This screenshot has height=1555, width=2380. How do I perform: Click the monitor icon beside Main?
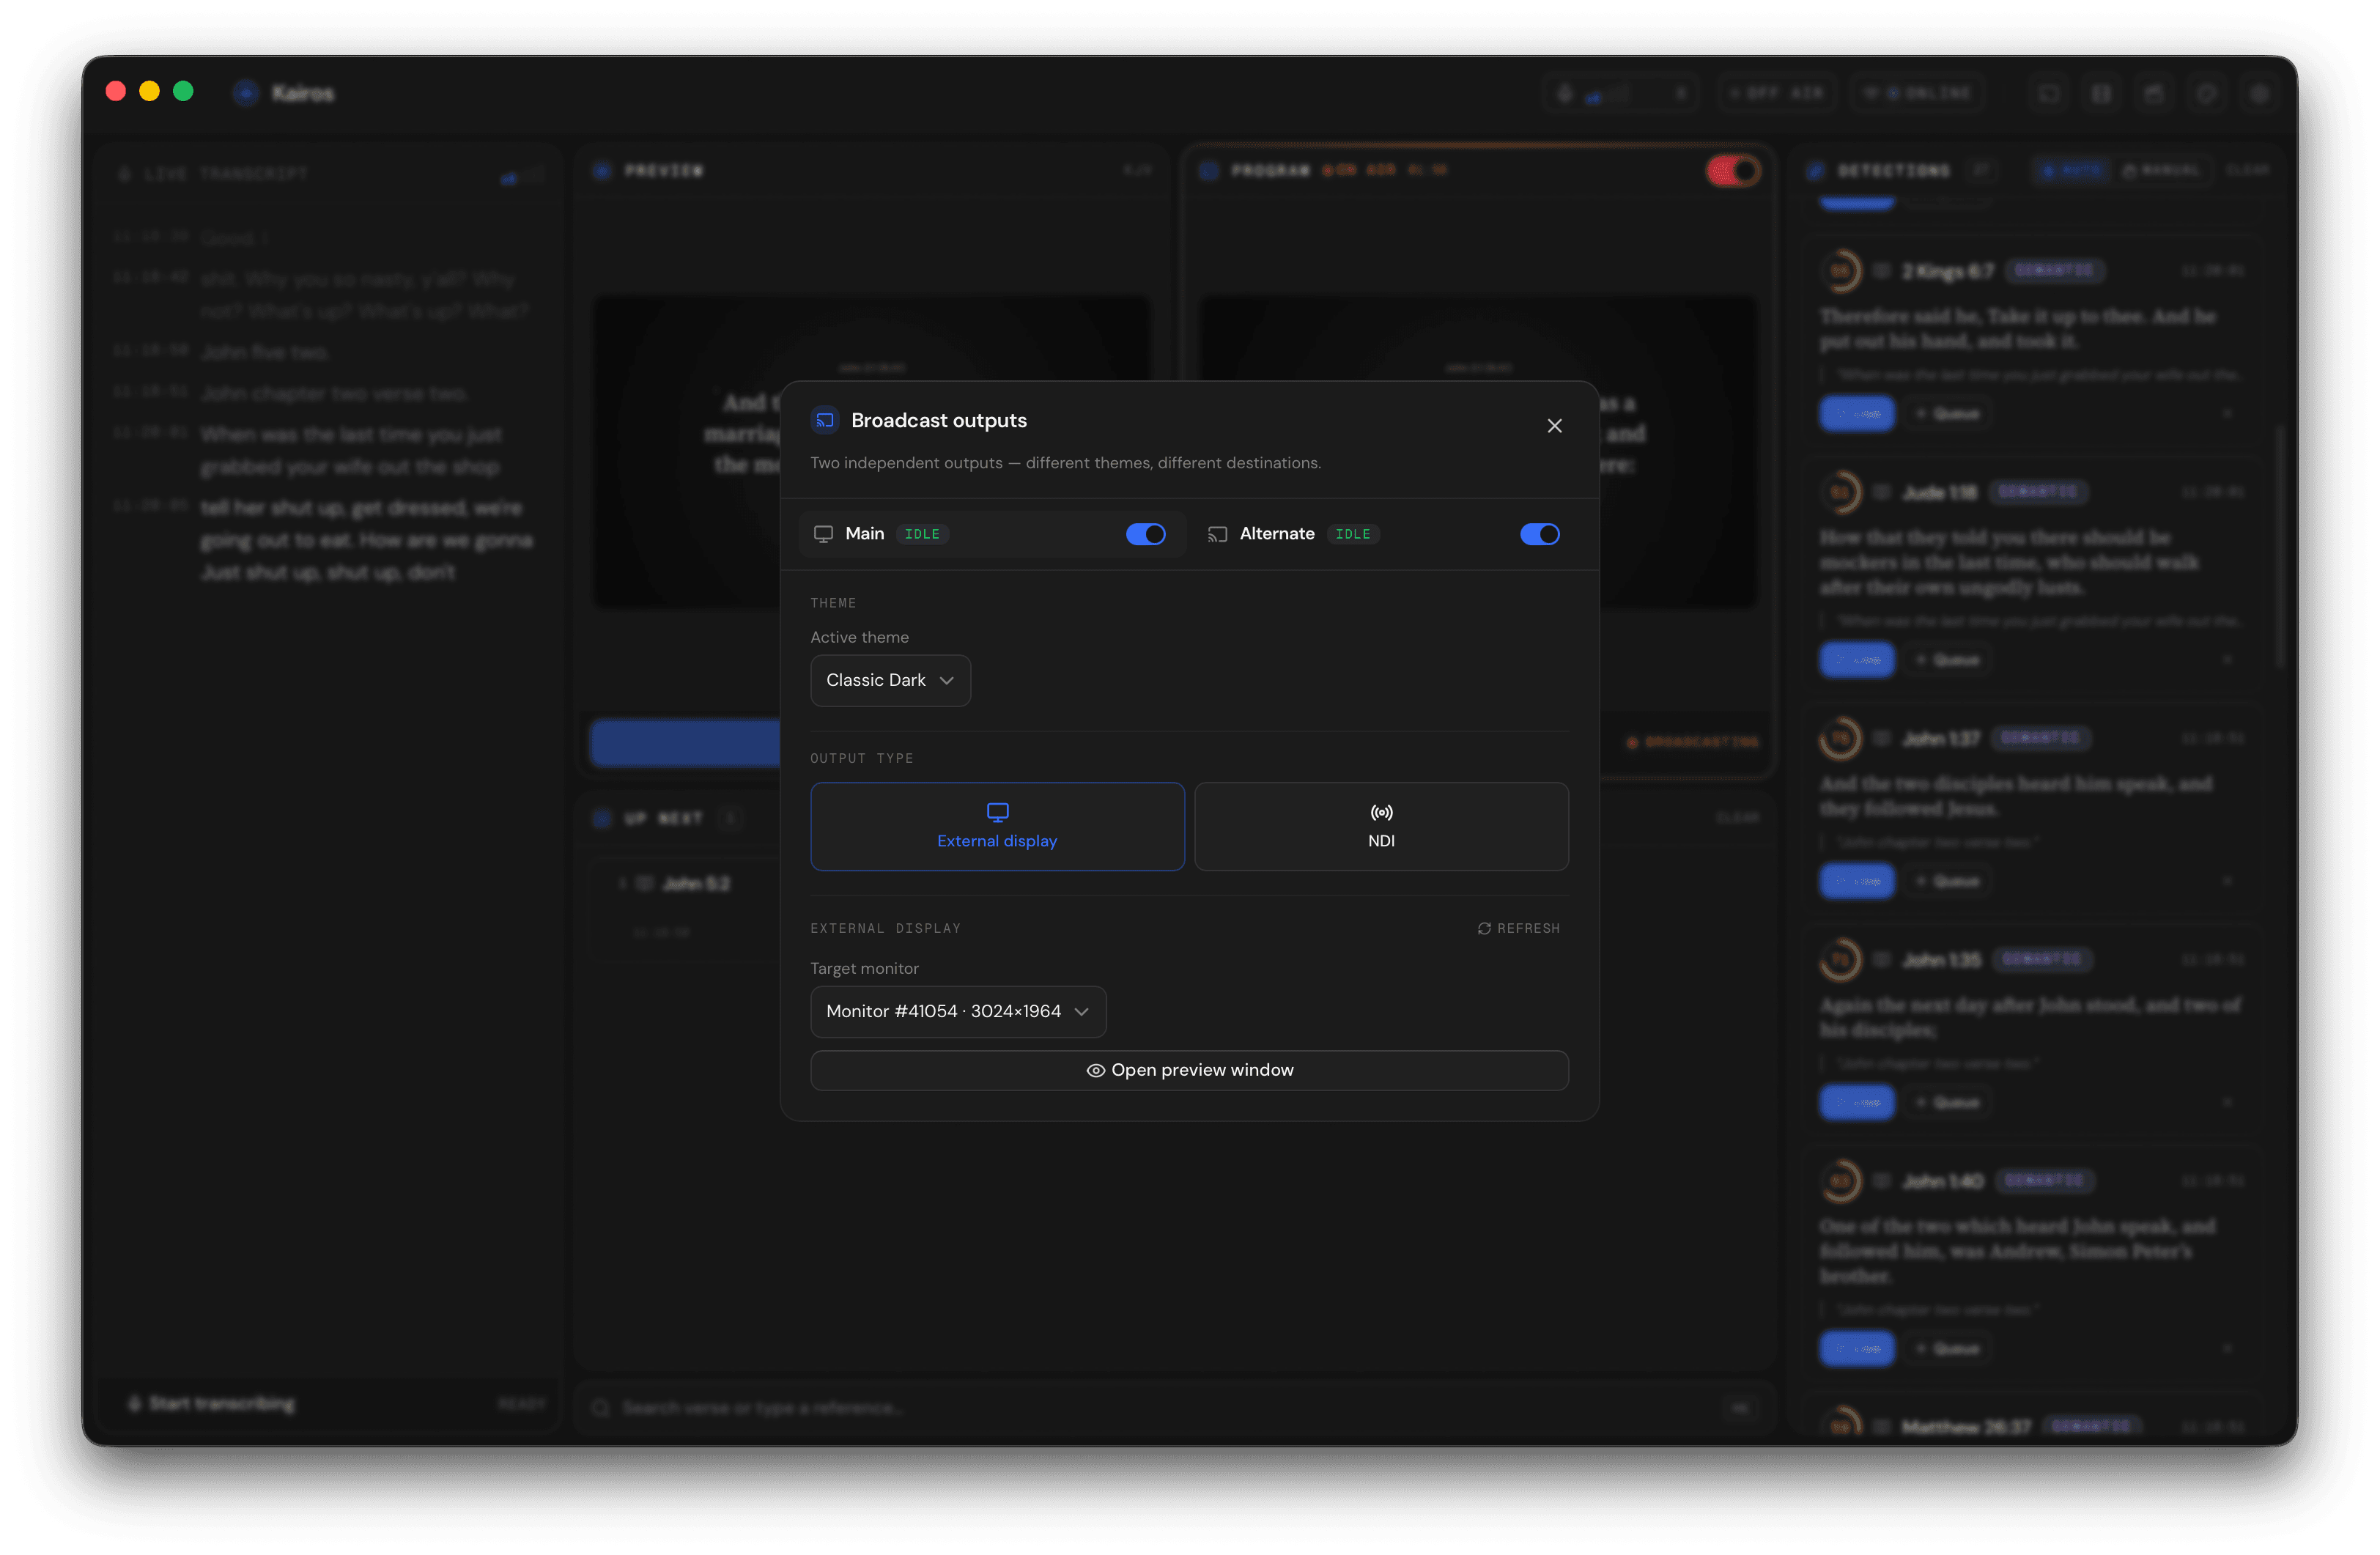click(823, 534)
